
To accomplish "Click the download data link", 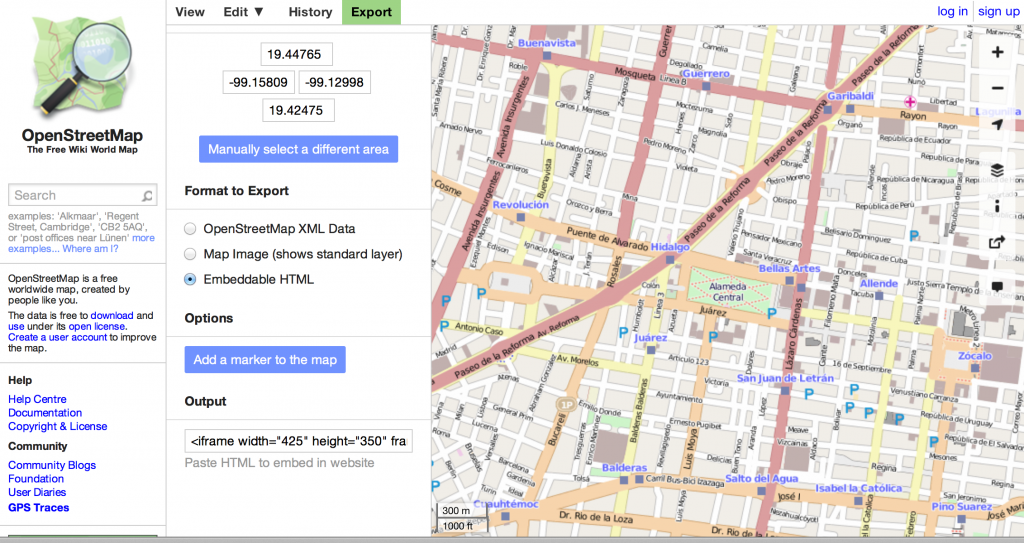I will [x=112, y=316].
